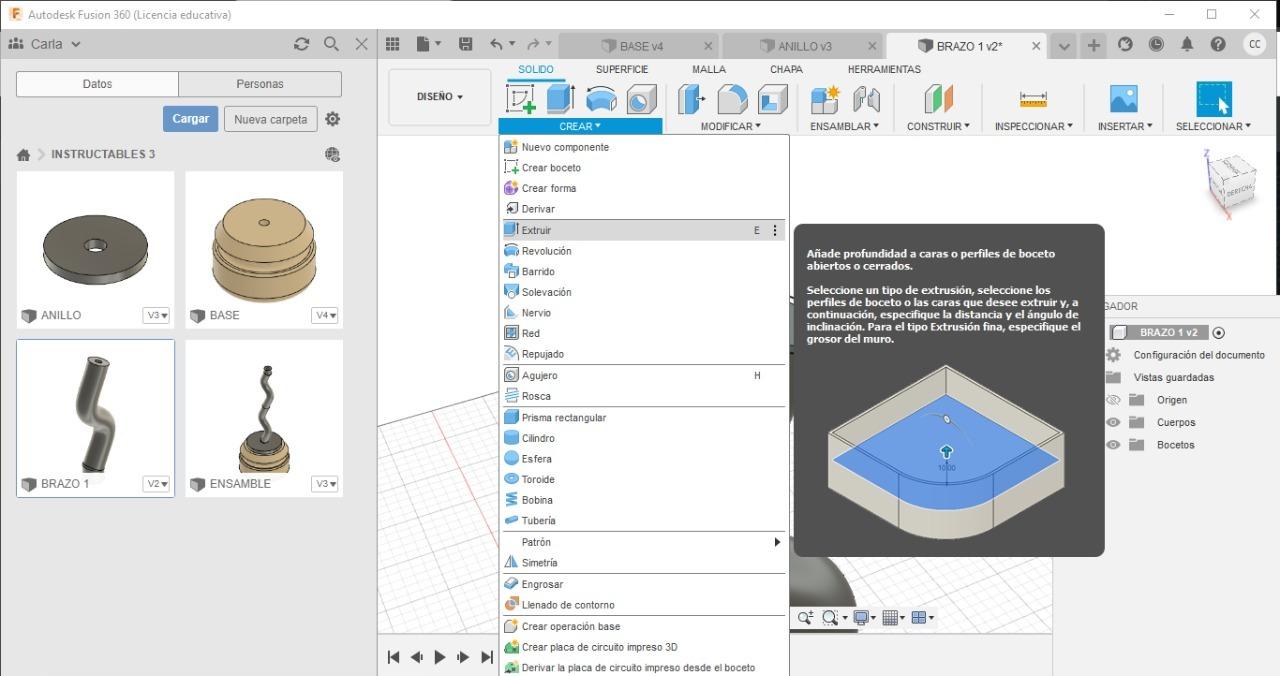Open the Help question mark menu
This screenshot has height=676, width=1280.
pyautogui.click(x=1218, y=44)
